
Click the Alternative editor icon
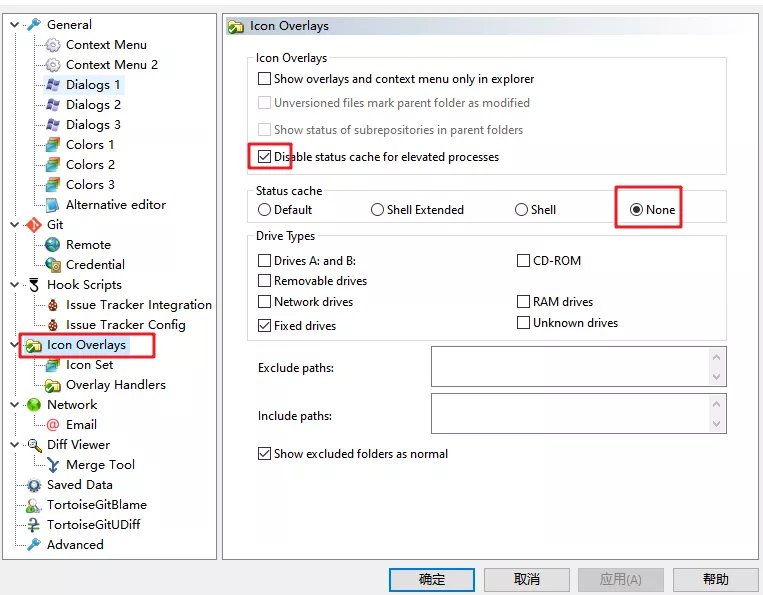pos(53,205)
